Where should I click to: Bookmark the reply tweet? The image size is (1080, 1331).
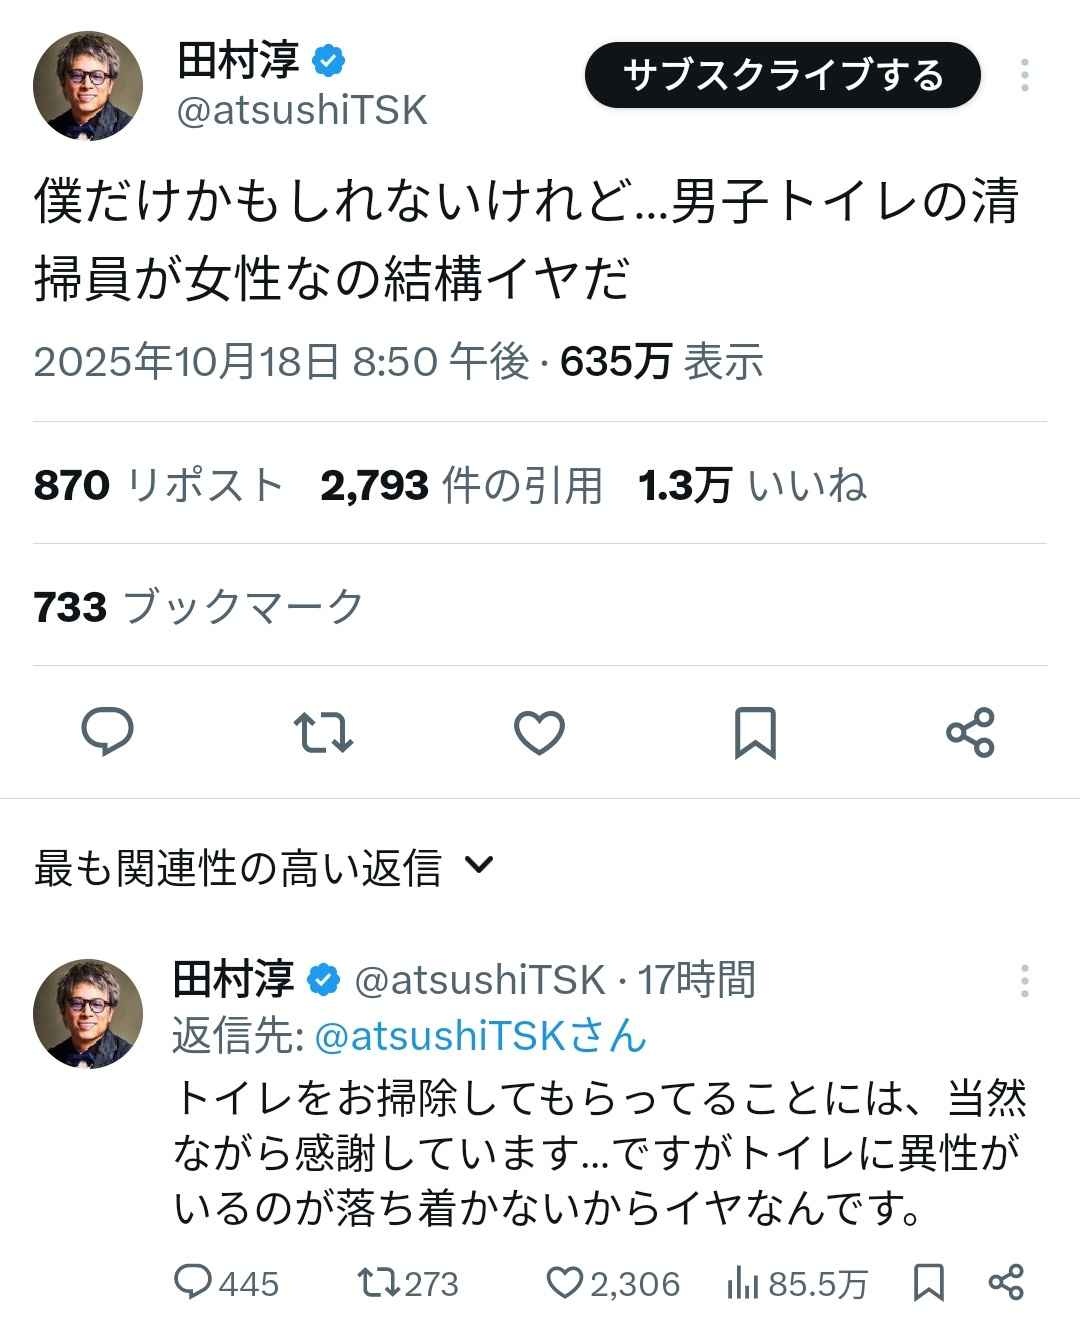coord(929,1282)
